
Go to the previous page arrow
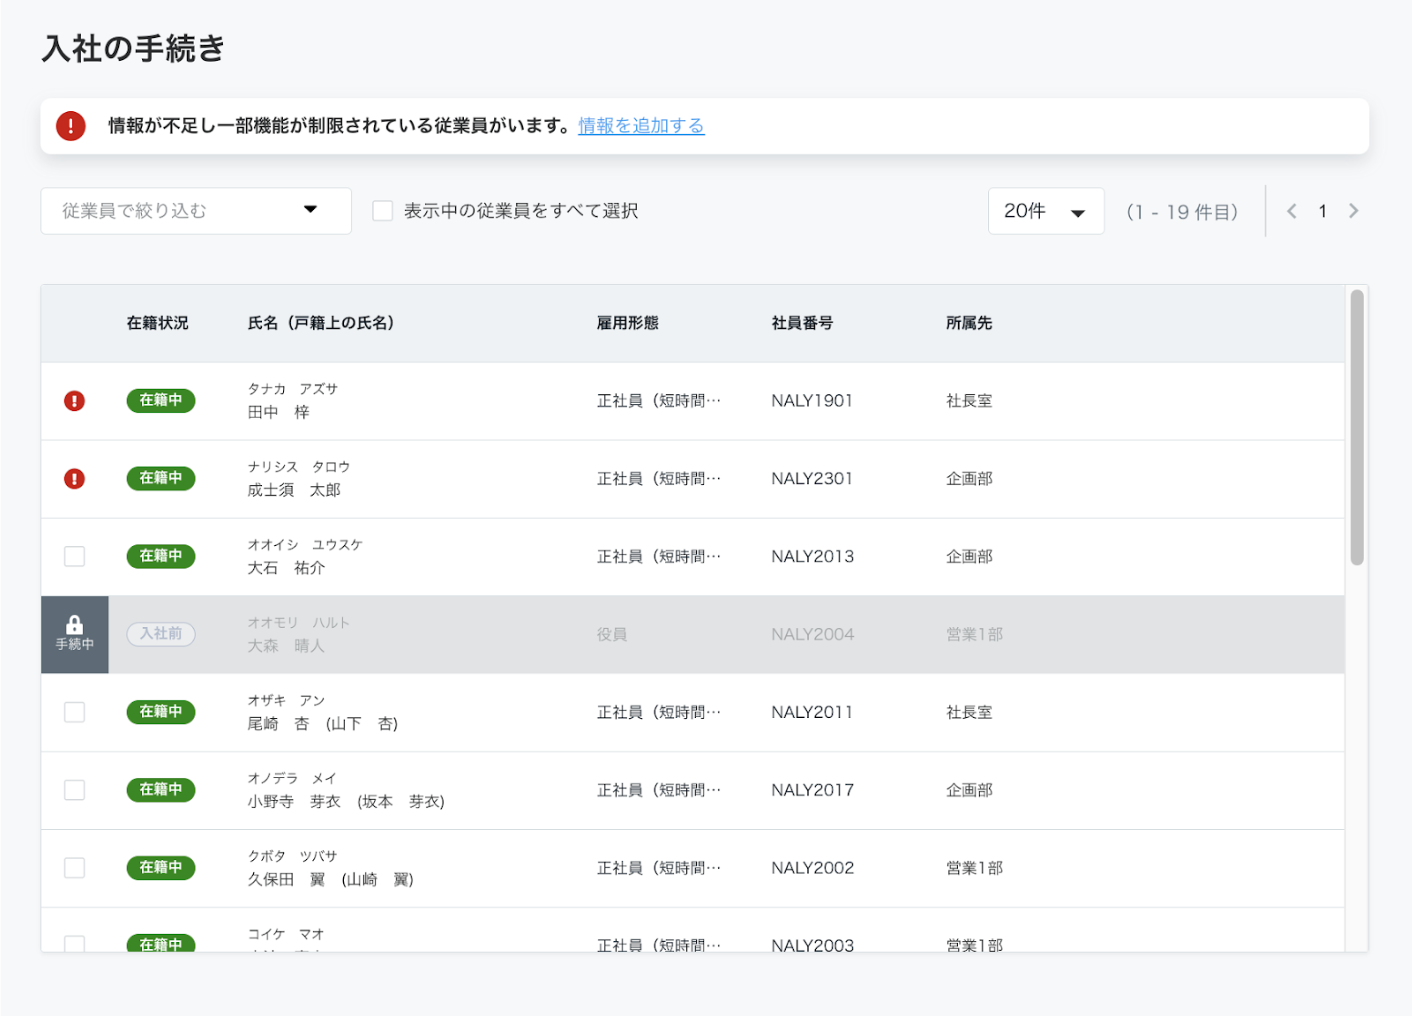pyautogui.click(x=1292, y=211)
